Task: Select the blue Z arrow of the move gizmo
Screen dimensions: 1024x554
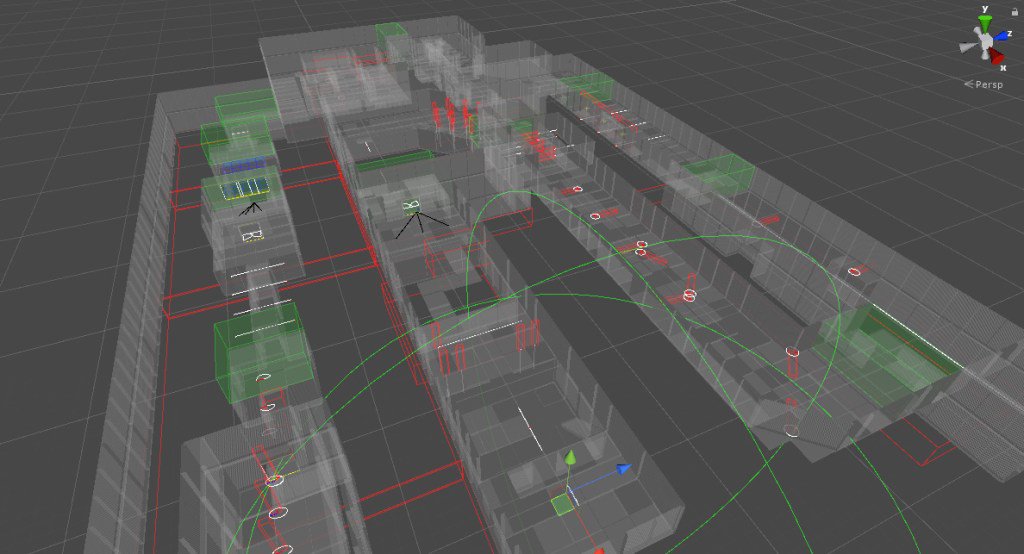Action: pos(624,468)
